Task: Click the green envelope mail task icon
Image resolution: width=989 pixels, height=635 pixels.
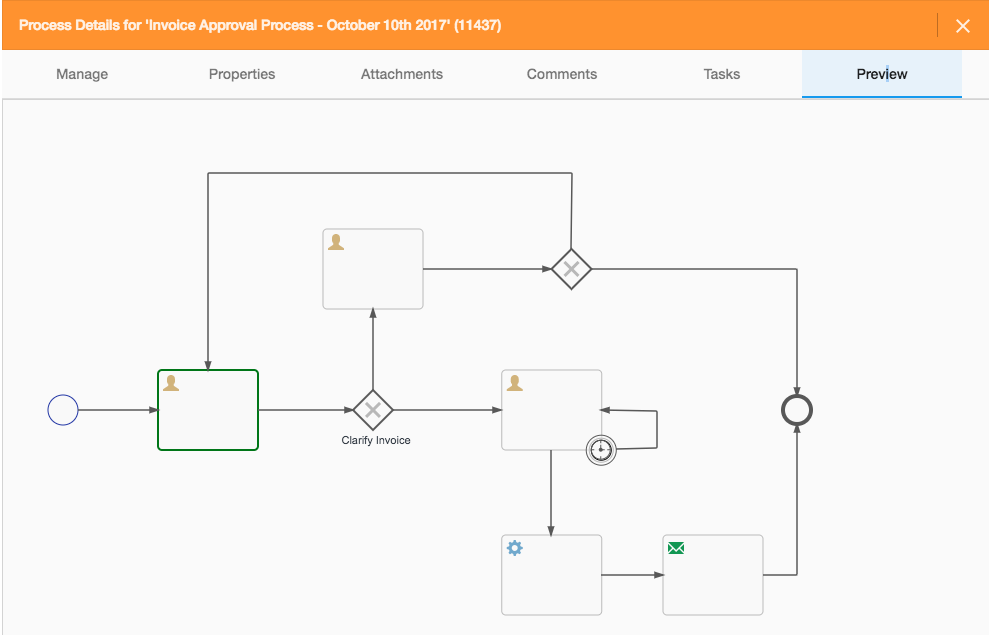Action: click(x=676, y=548)
